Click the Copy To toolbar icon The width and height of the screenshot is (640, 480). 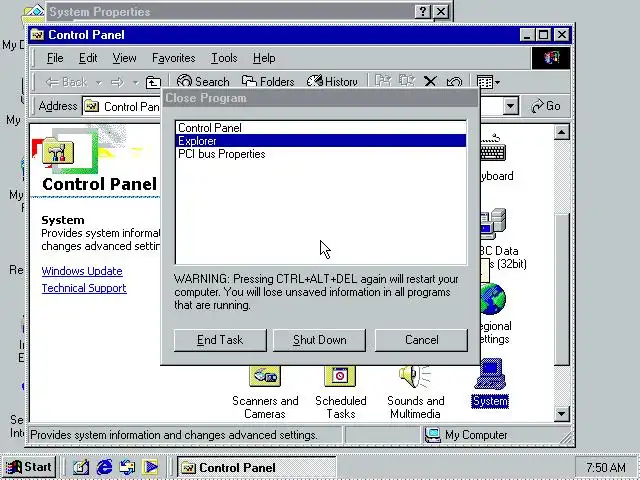[407, 81]
